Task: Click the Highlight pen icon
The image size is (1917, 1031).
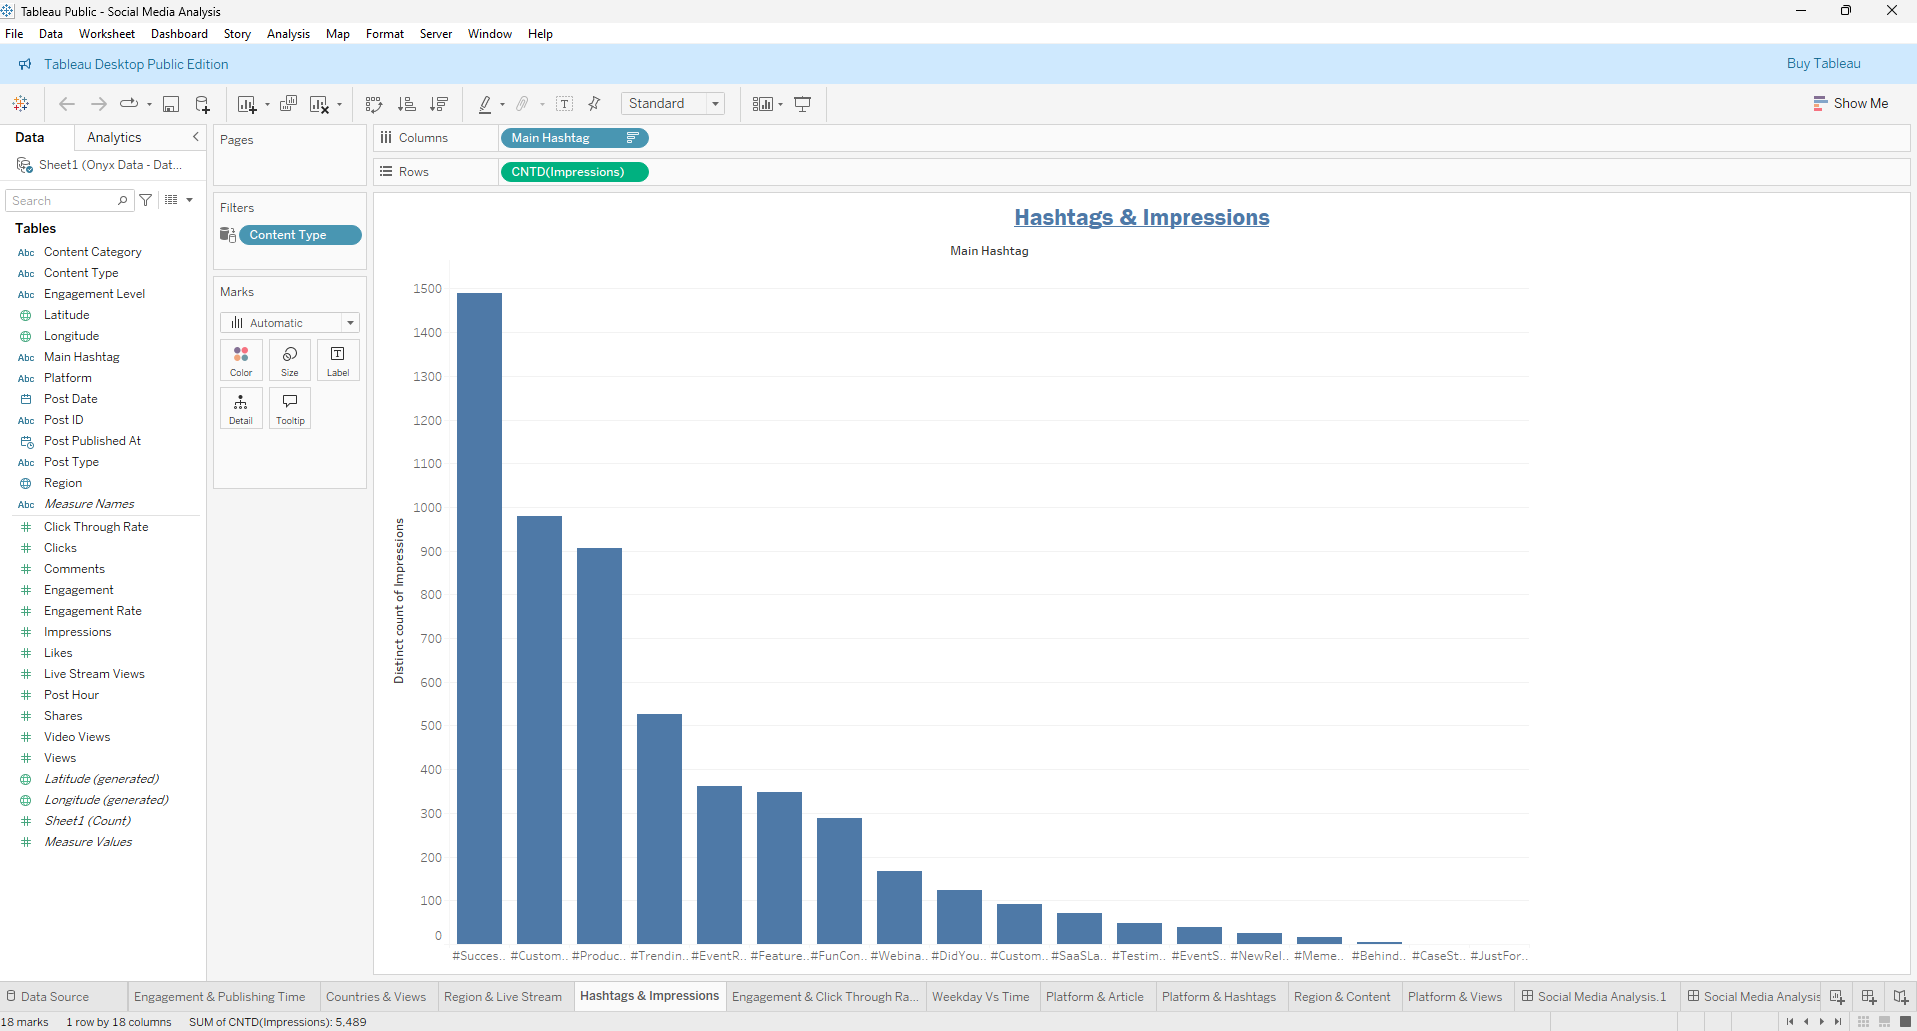Action: tap(485, 104)
